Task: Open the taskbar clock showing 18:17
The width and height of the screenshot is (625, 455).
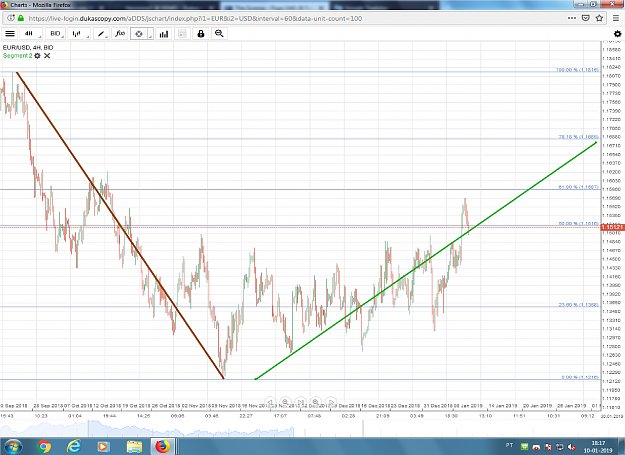Action: [x=598, y=447]
